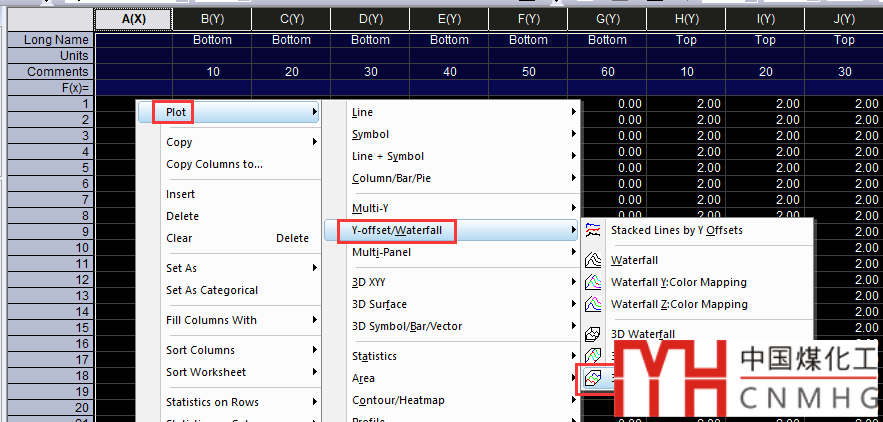Pick the plain Waterfall plot label
The width and height of the screenshot is (883, 422).
coord(635,260)
